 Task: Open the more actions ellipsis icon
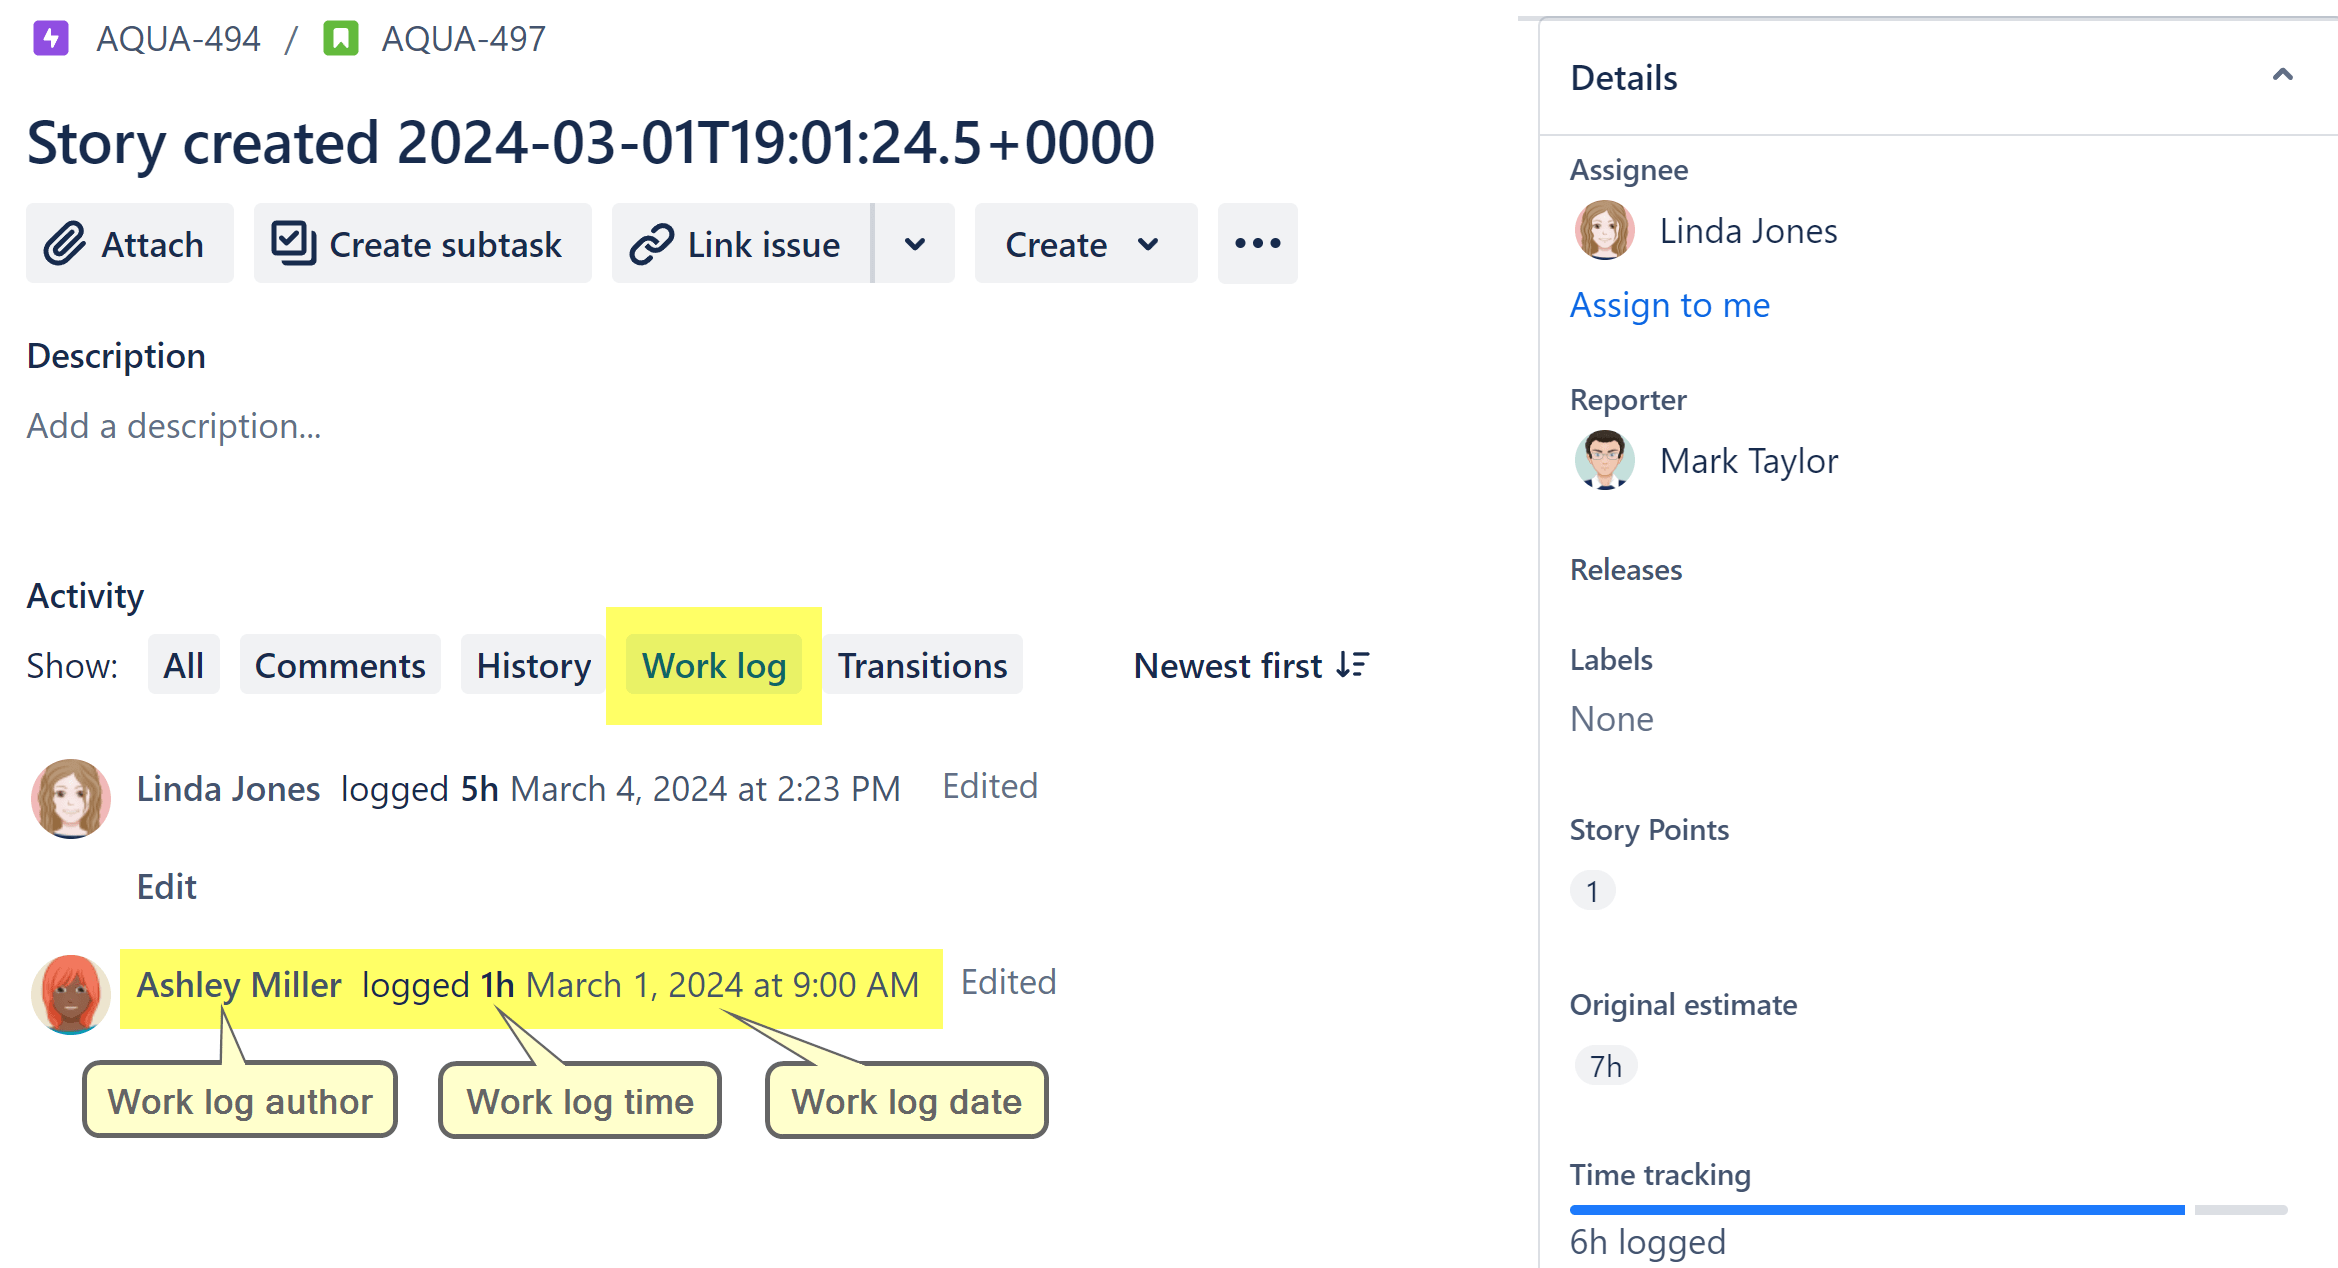coord(1257,243)
